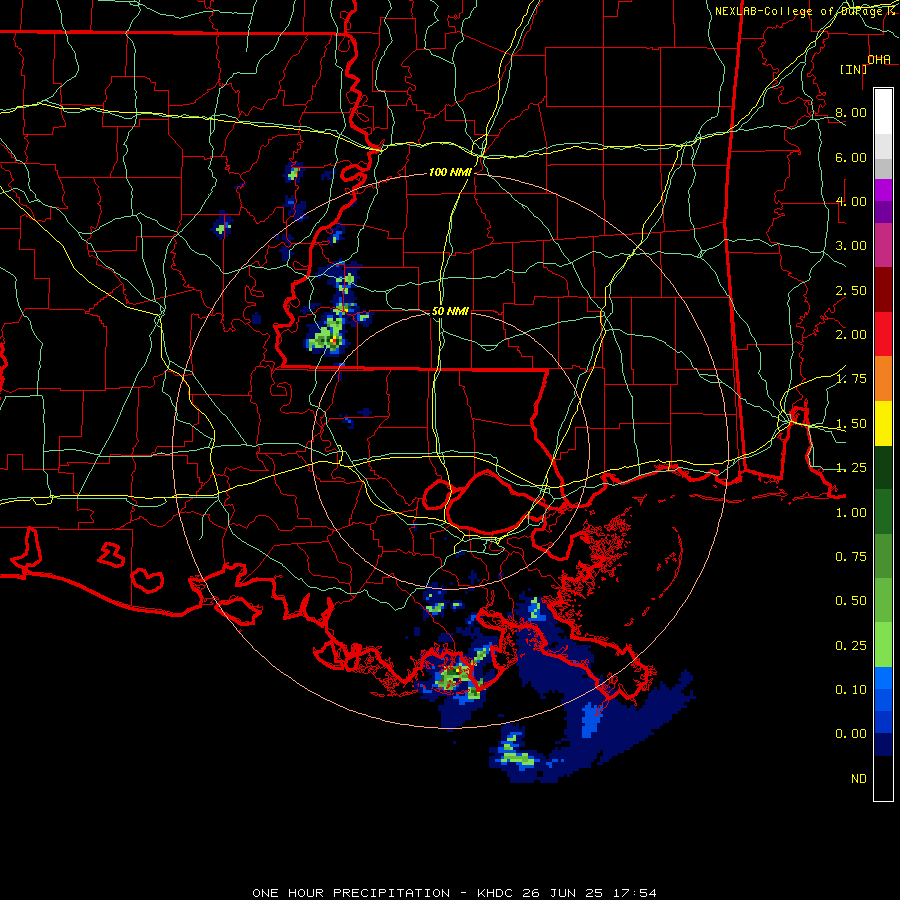Click the ND legend label
900x900 pixels.
(859, 779)
